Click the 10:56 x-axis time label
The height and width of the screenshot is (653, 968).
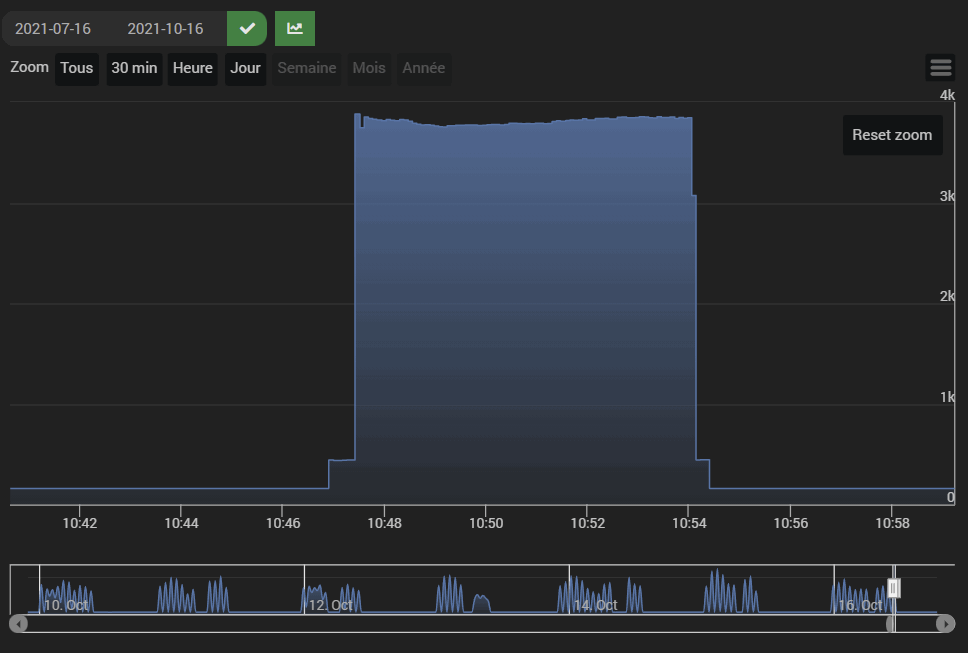(x=790, y=523)
